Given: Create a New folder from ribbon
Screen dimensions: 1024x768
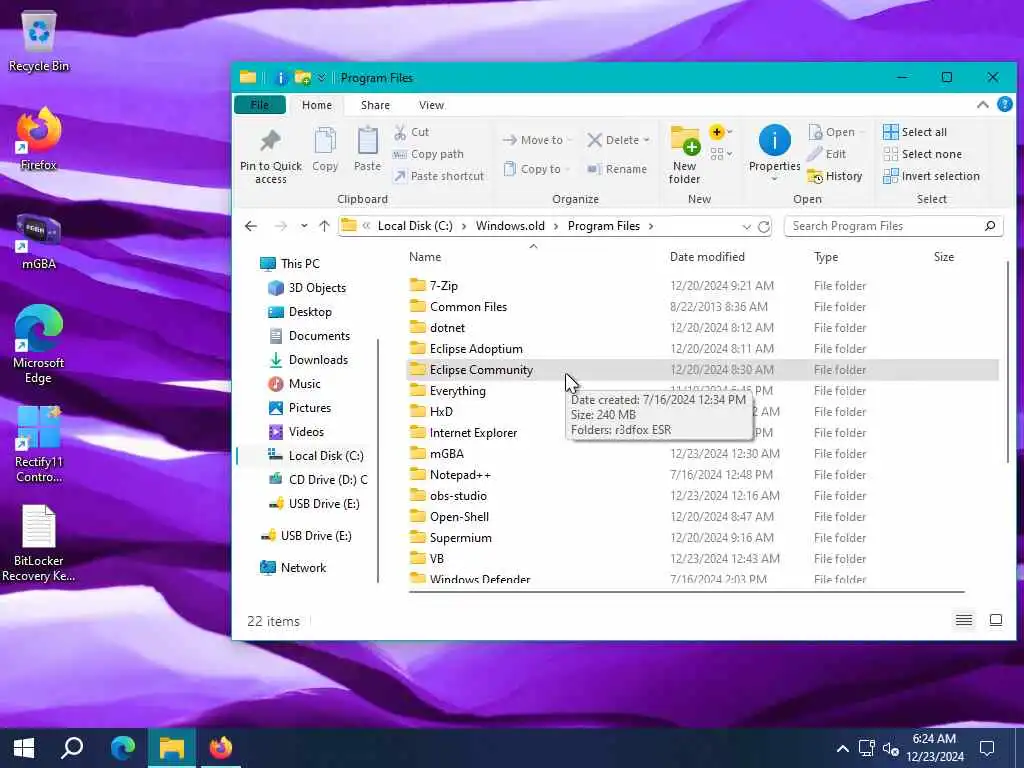Looking at the screenshot, I should pyautogui.click(x=684, y=154).
